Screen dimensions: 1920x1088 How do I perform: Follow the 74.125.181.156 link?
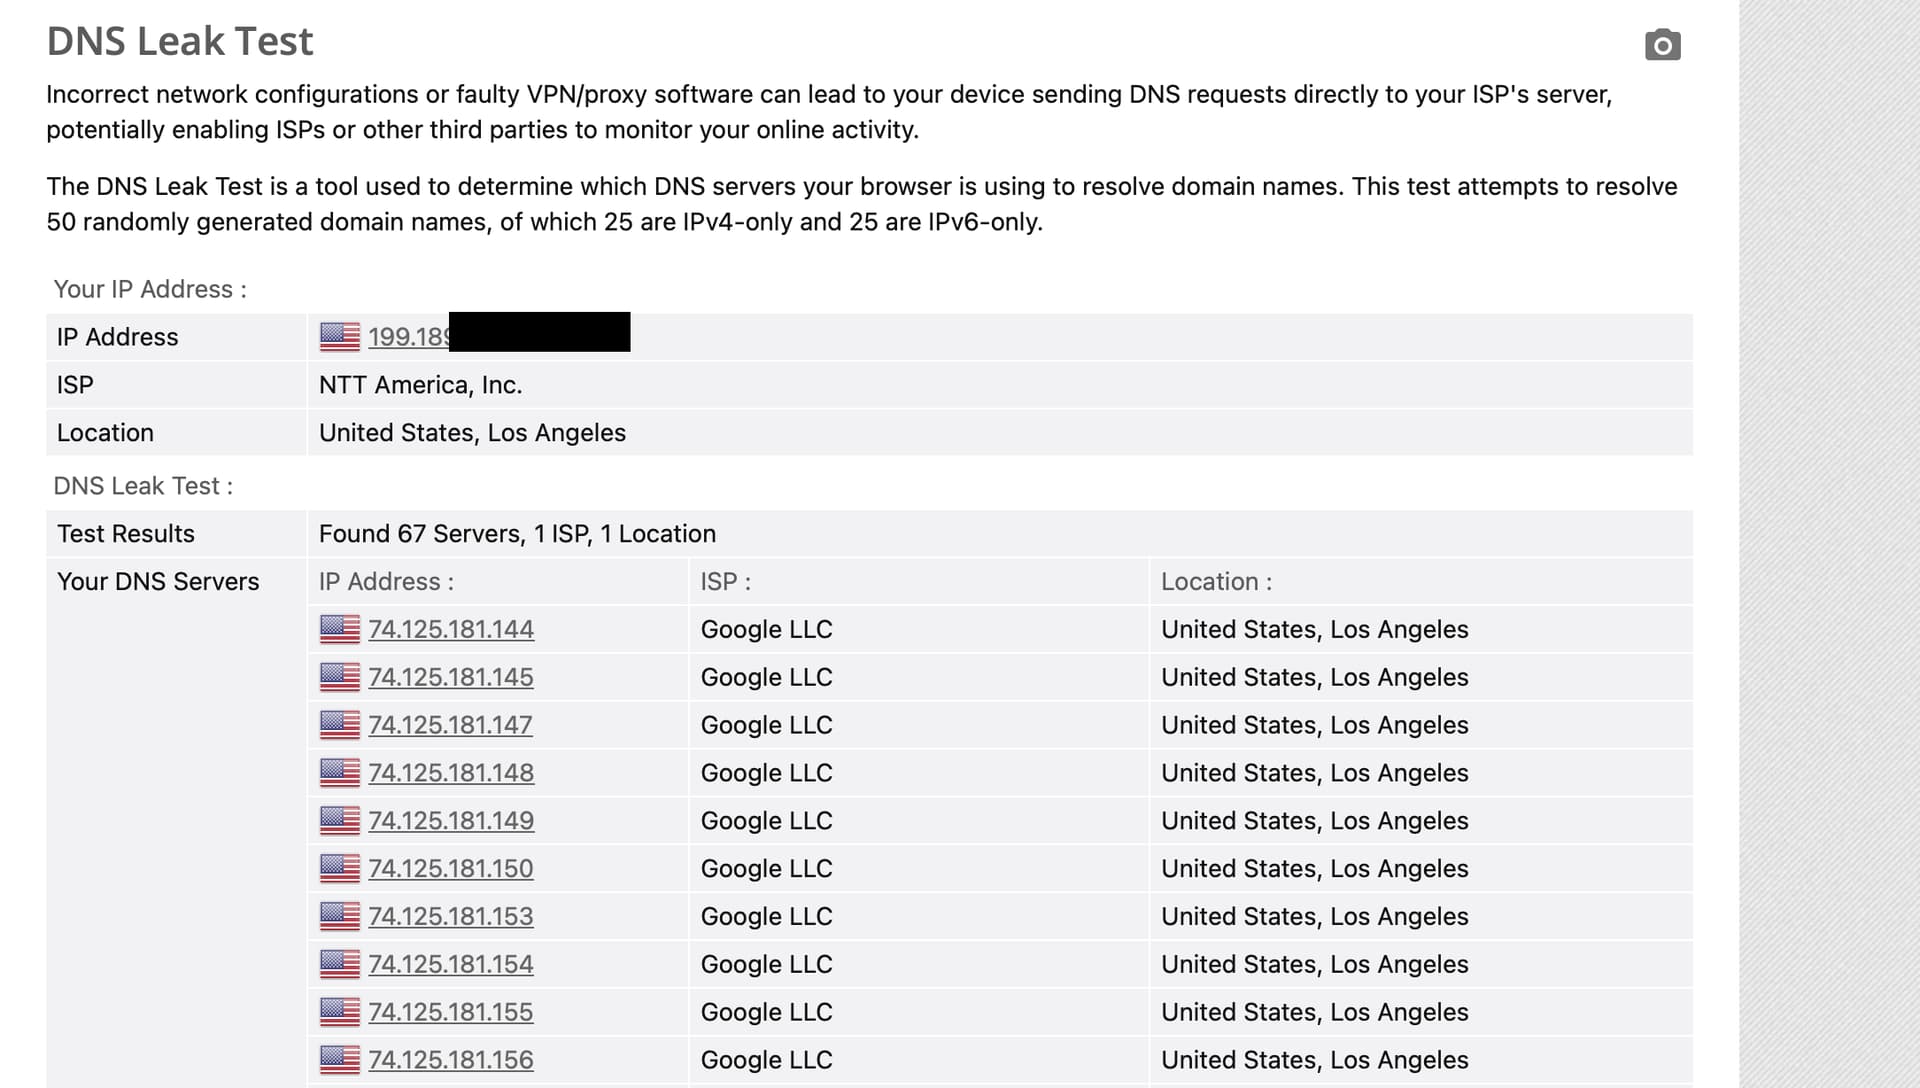click(x=451, y=1060)
